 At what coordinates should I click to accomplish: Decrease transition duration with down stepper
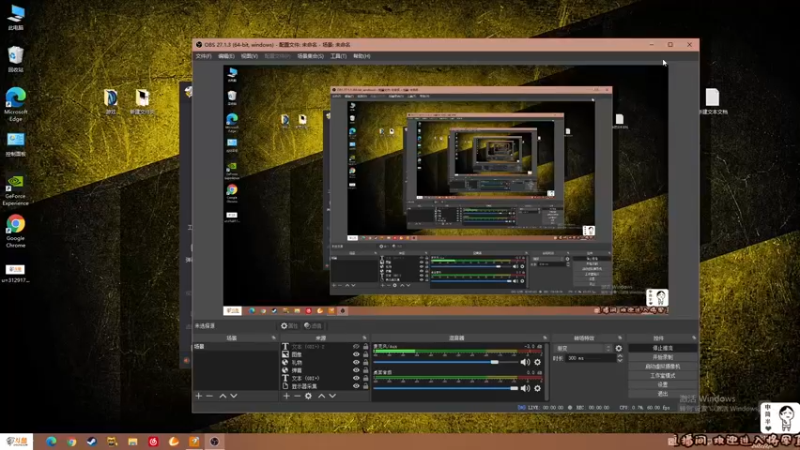click(620, 361)
